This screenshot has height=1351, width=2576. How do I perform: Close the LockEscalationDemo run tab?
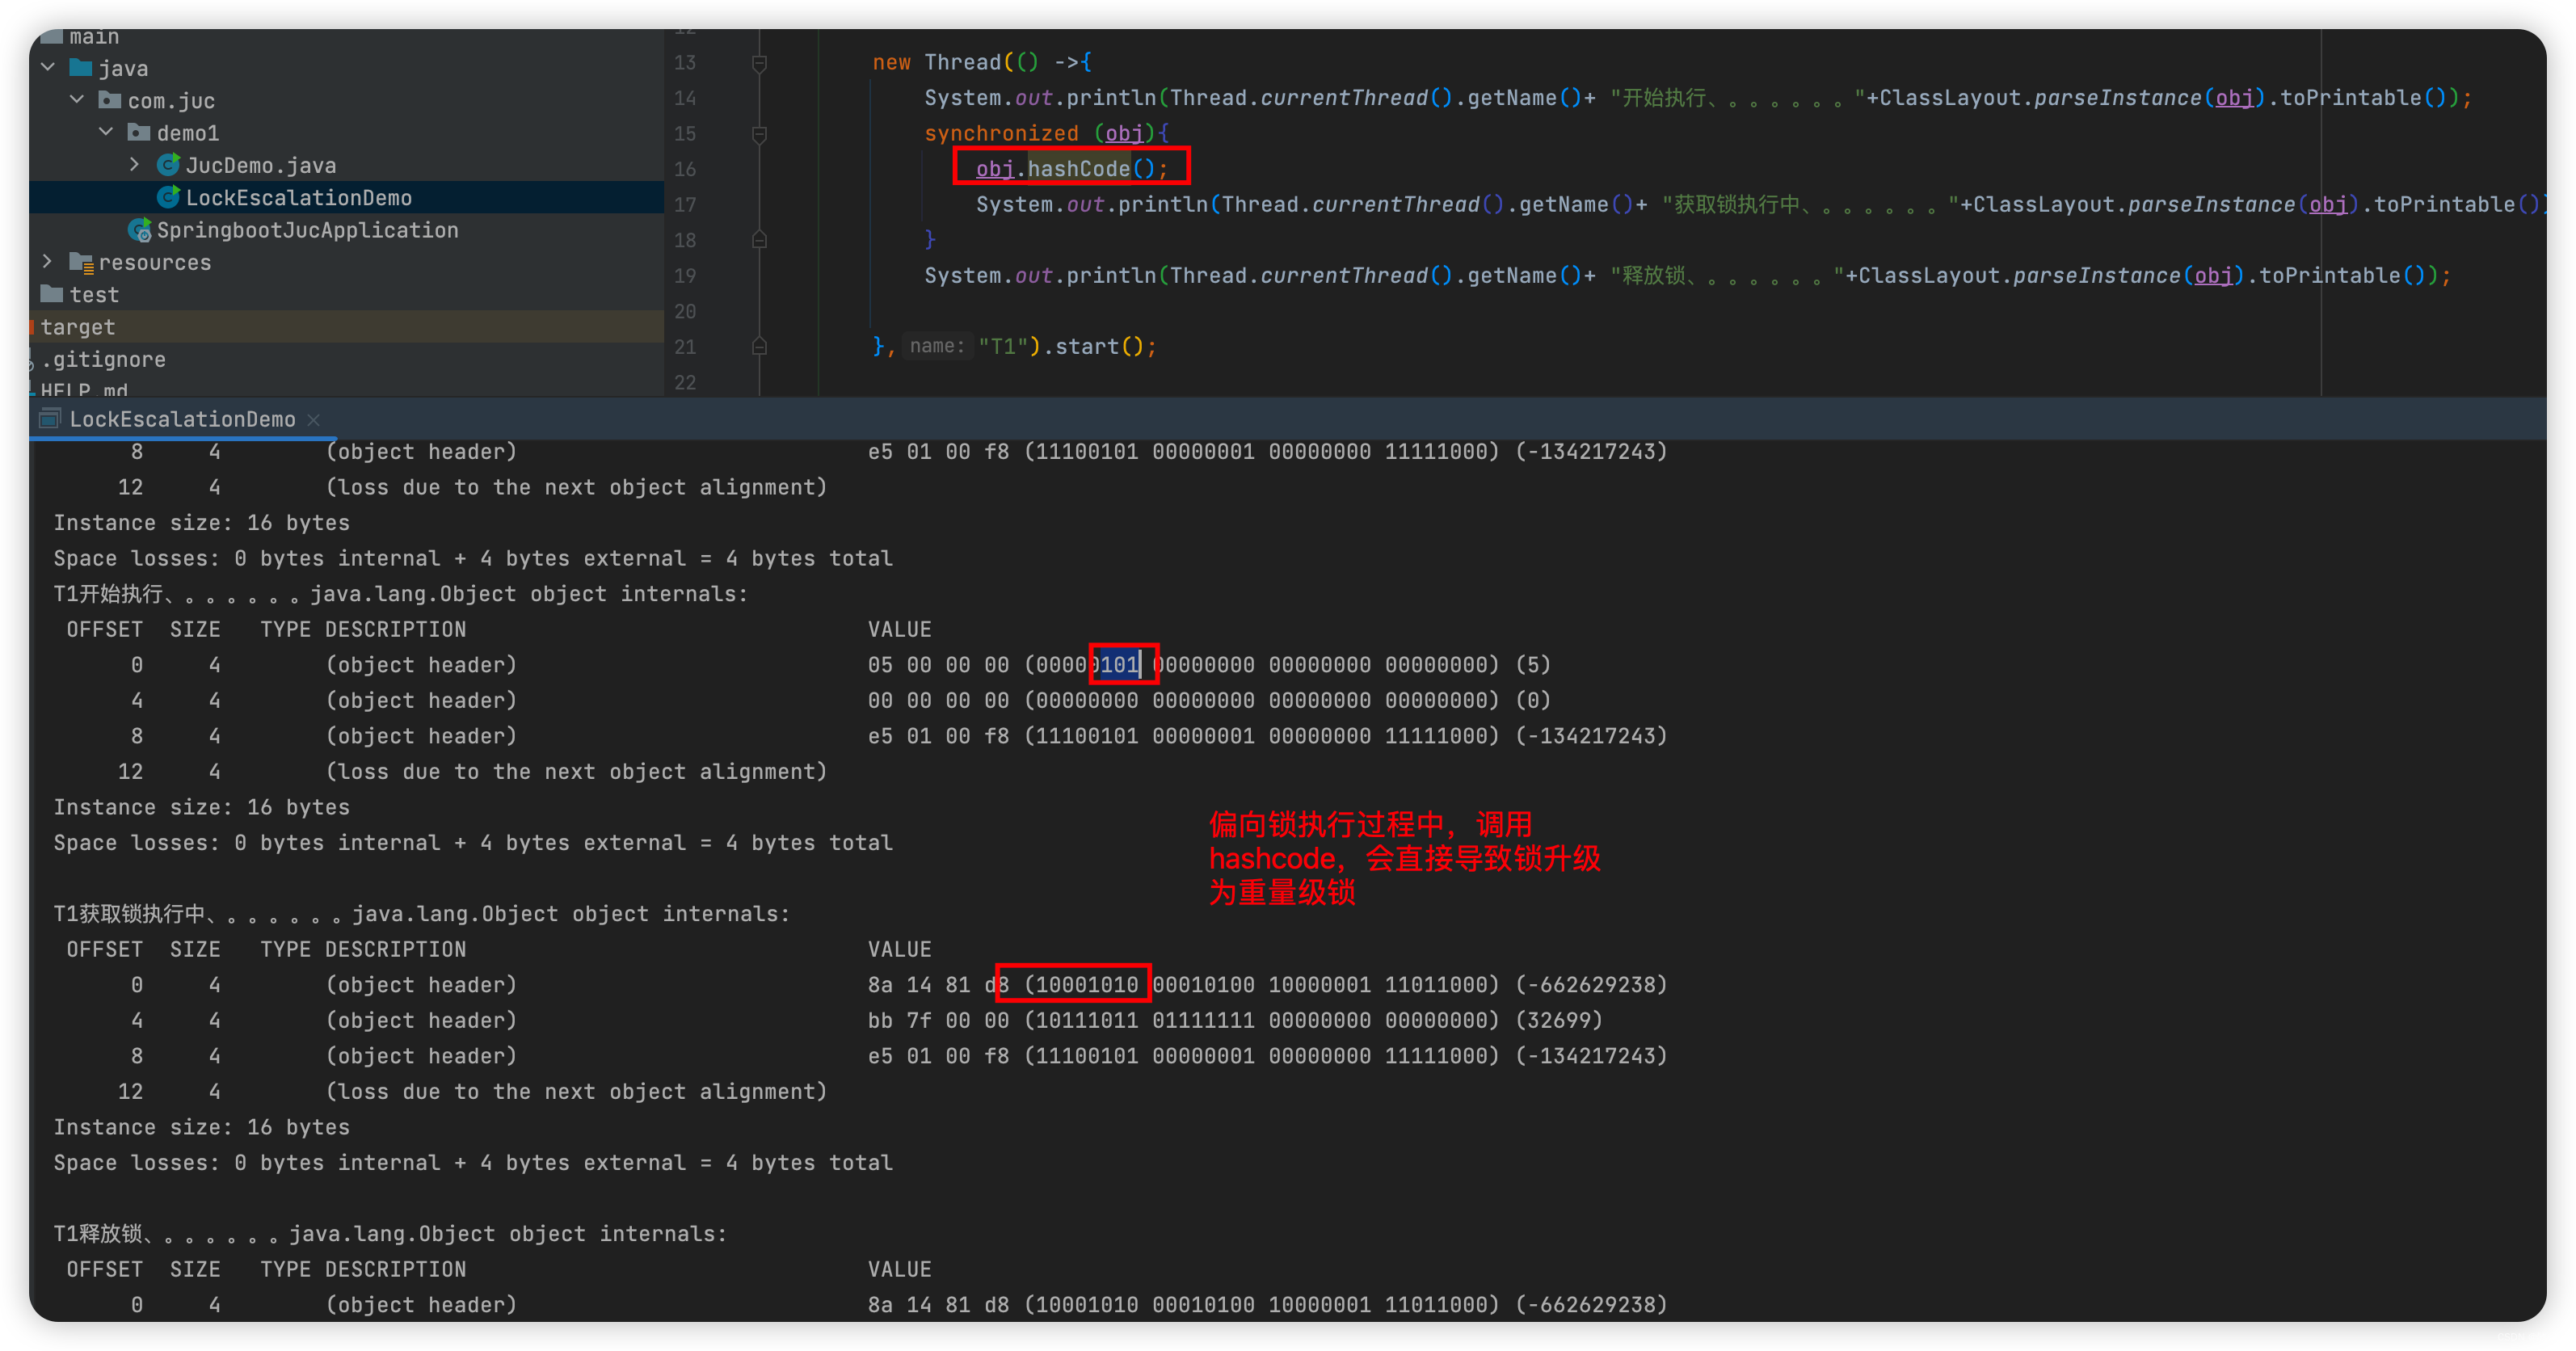click(x=313, y=420)
